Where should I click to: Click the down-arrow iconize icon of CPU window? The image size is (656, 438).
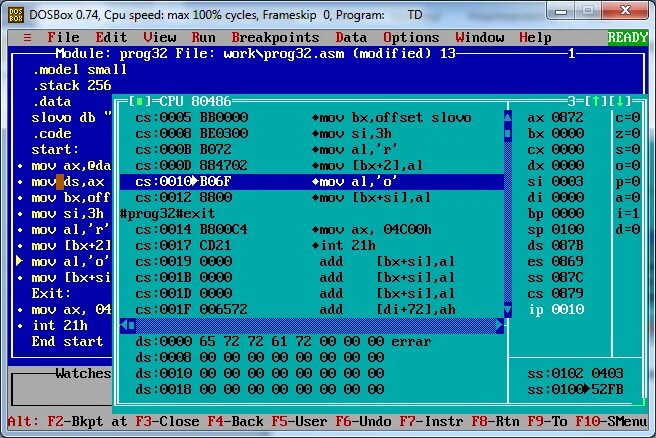coord(620,101)
